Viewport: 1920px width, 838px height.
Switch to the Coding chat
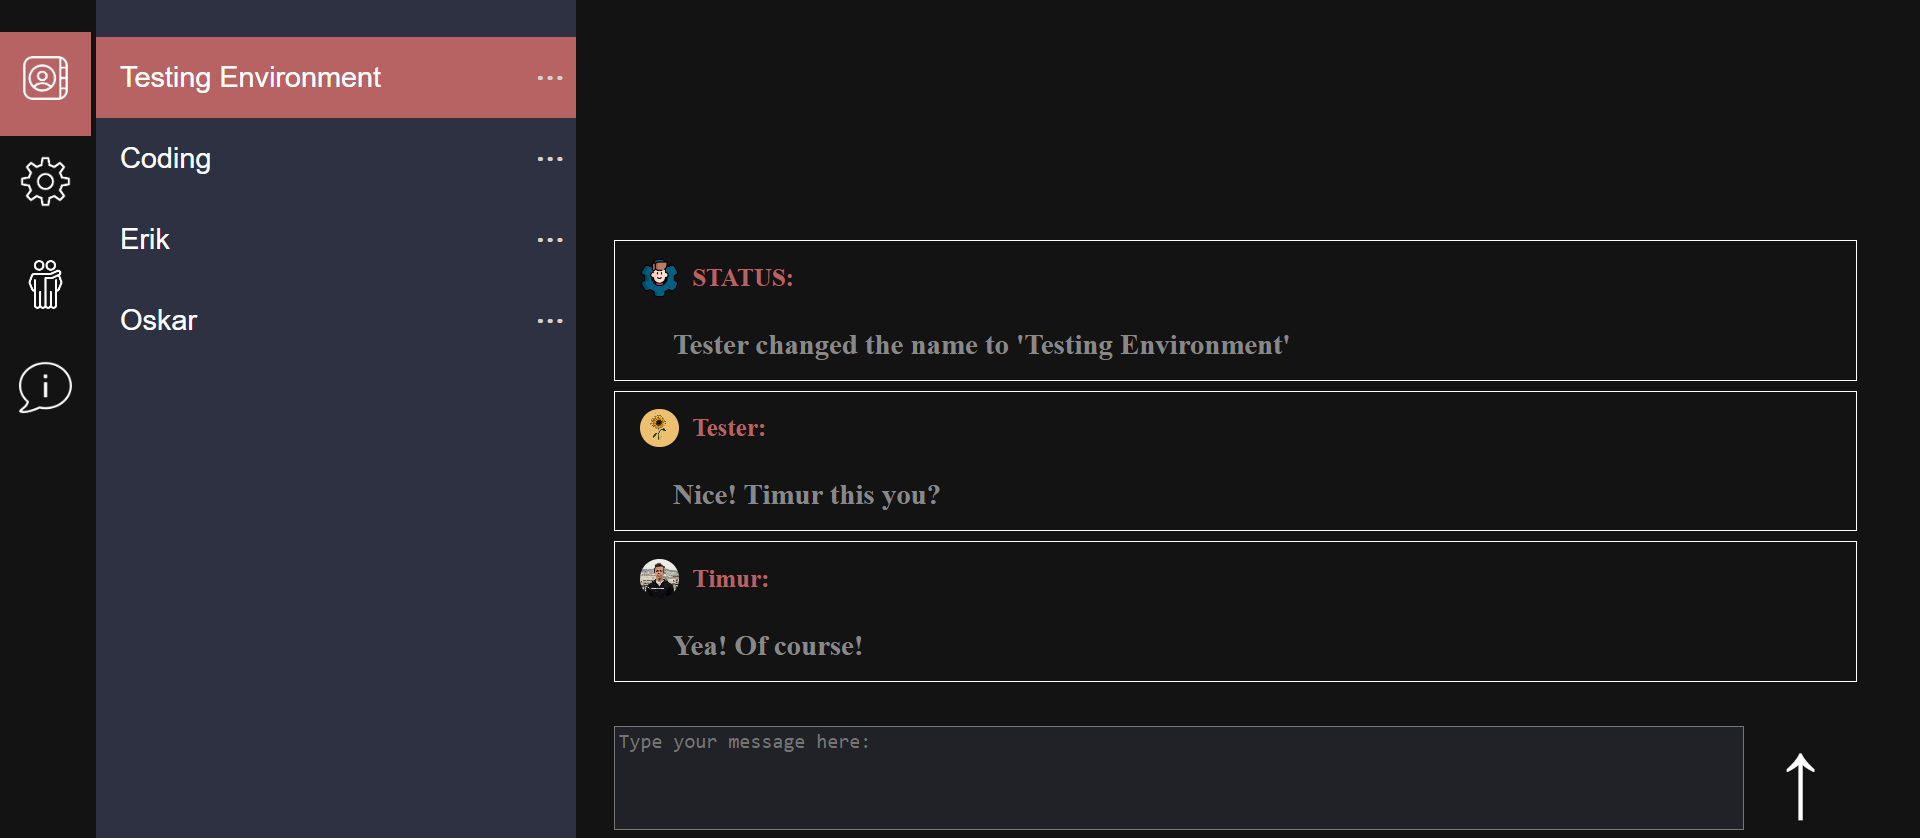pyautogui.click(x=166, y=159)
